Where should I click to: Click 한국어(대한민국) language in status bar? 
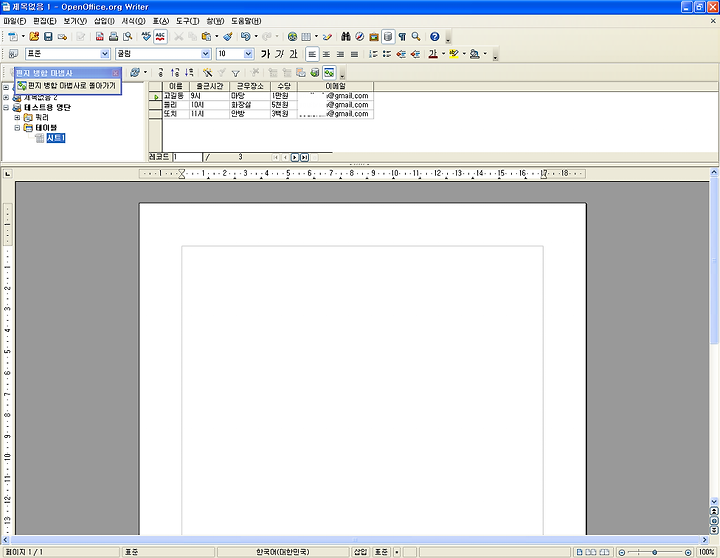click(x=283, y=552)
